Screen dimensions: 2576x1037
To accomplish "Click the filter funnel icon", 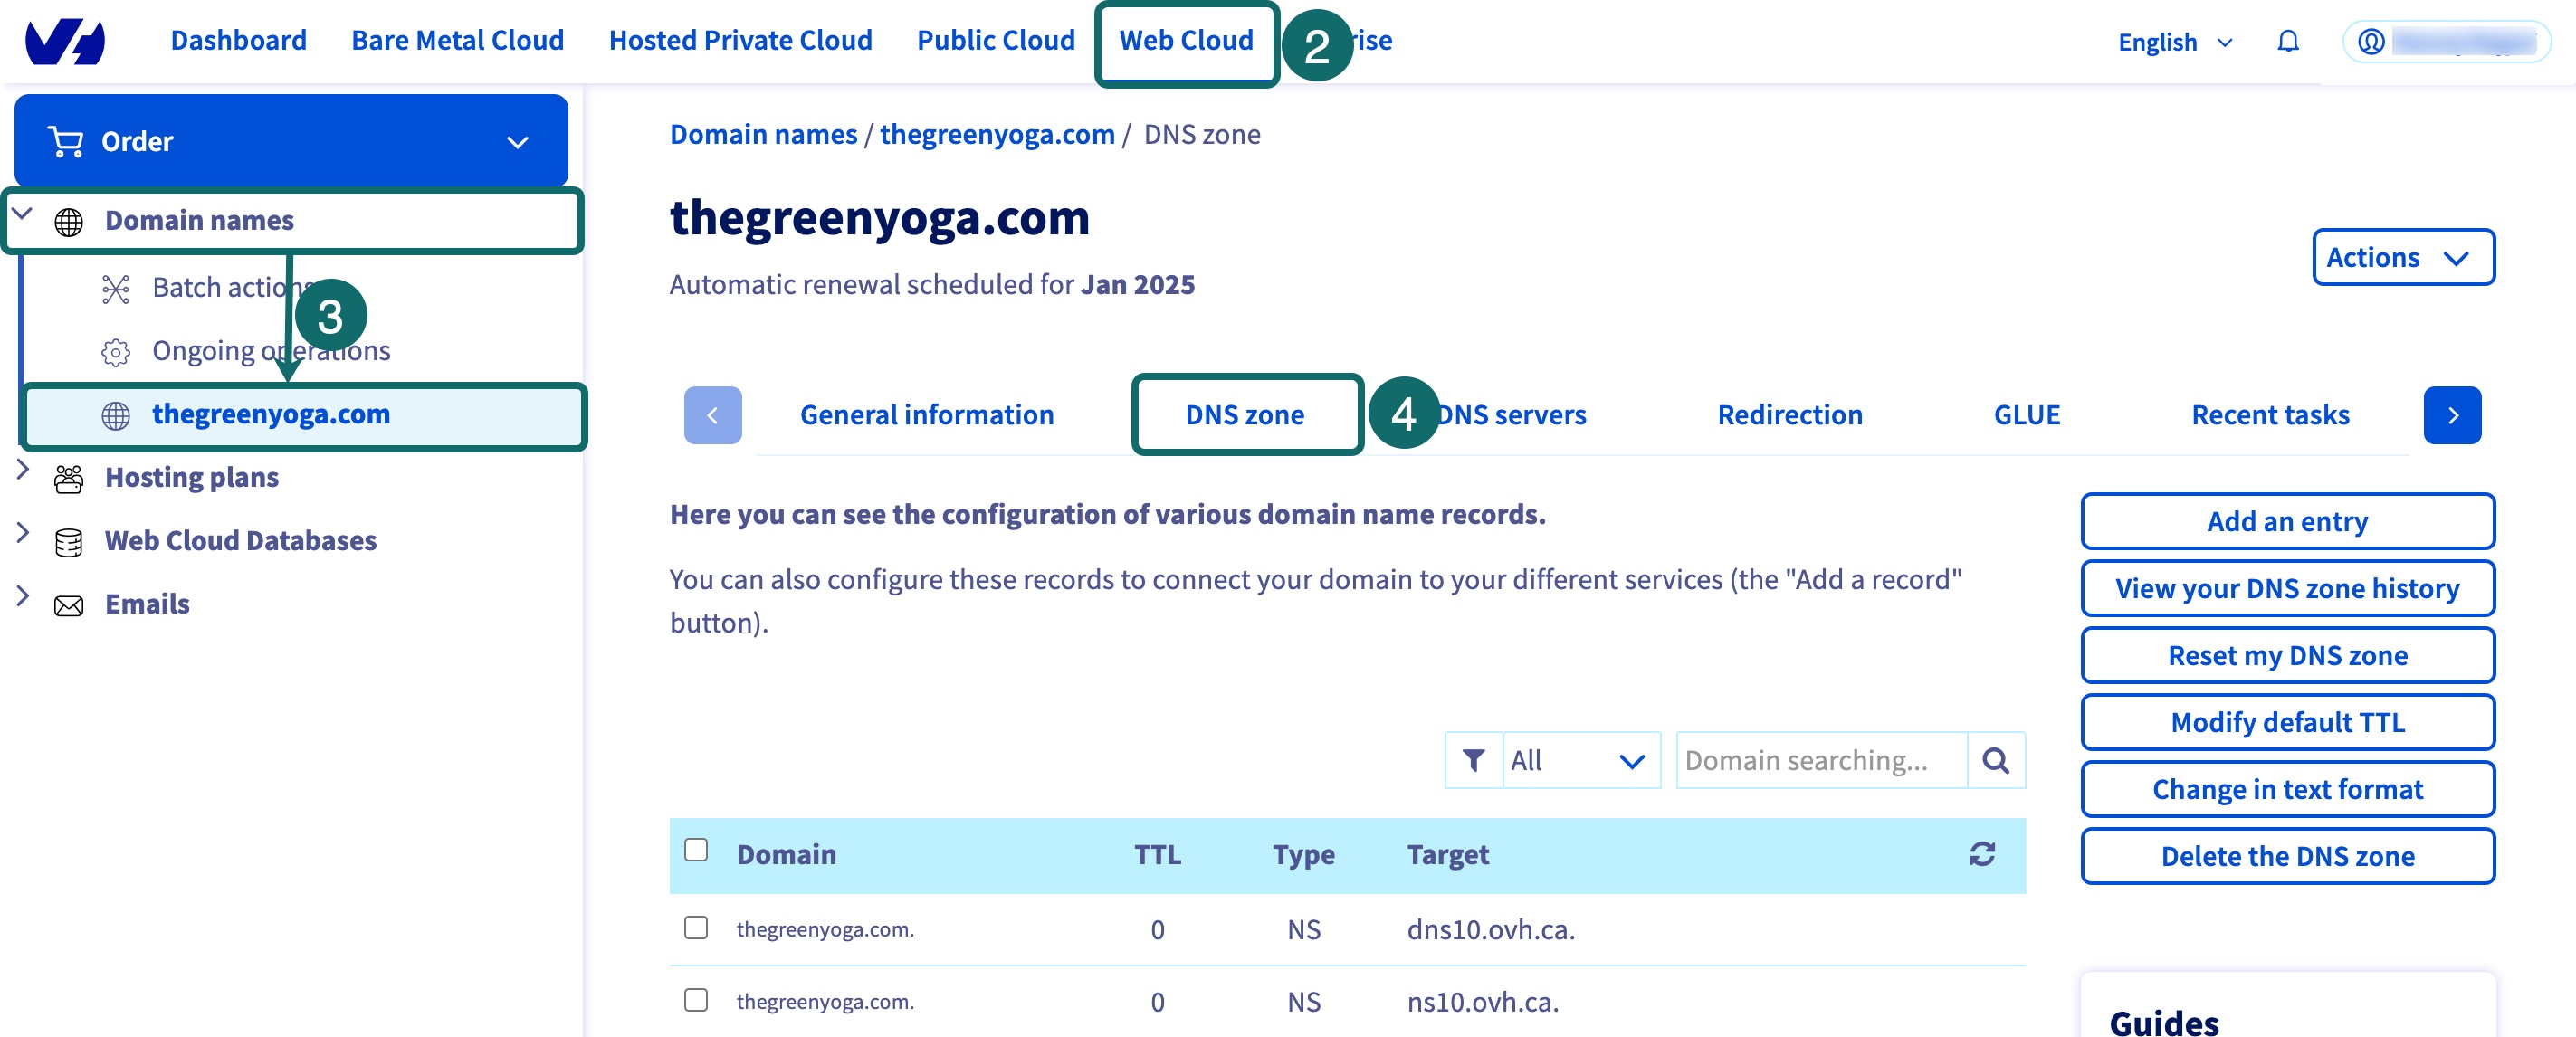I will [1473, 760].
